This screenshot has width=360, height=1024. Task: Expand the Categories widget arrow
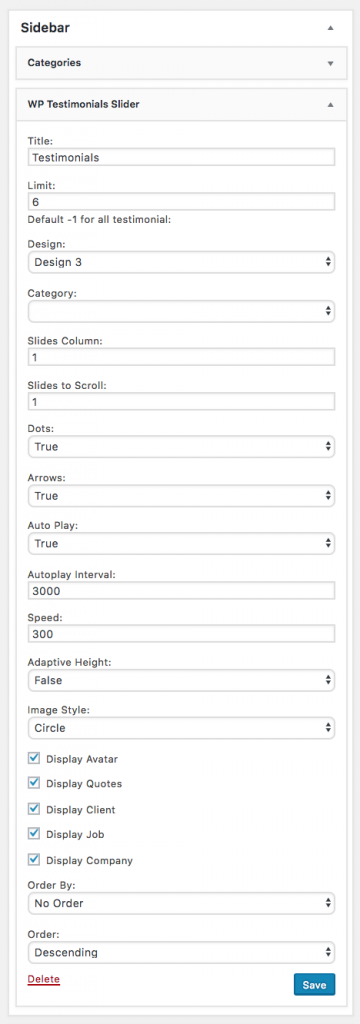pos(331,63)
